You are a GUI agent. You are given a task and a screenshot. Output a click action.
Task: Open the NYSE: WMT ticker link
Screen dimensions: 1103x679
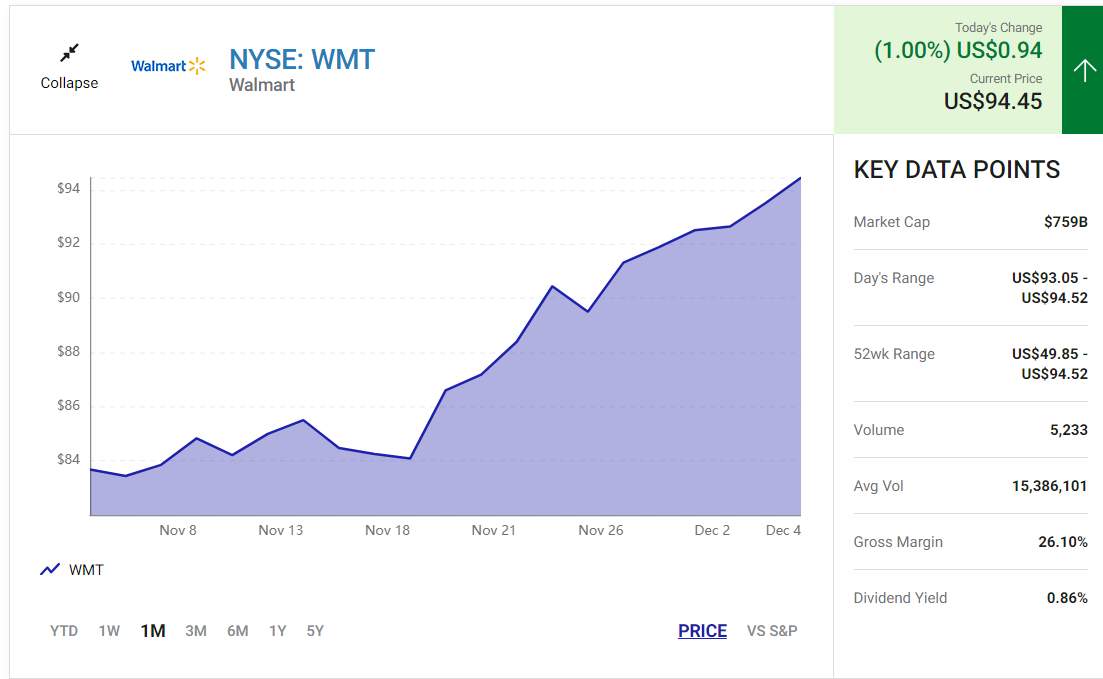[x=302, y=59]
